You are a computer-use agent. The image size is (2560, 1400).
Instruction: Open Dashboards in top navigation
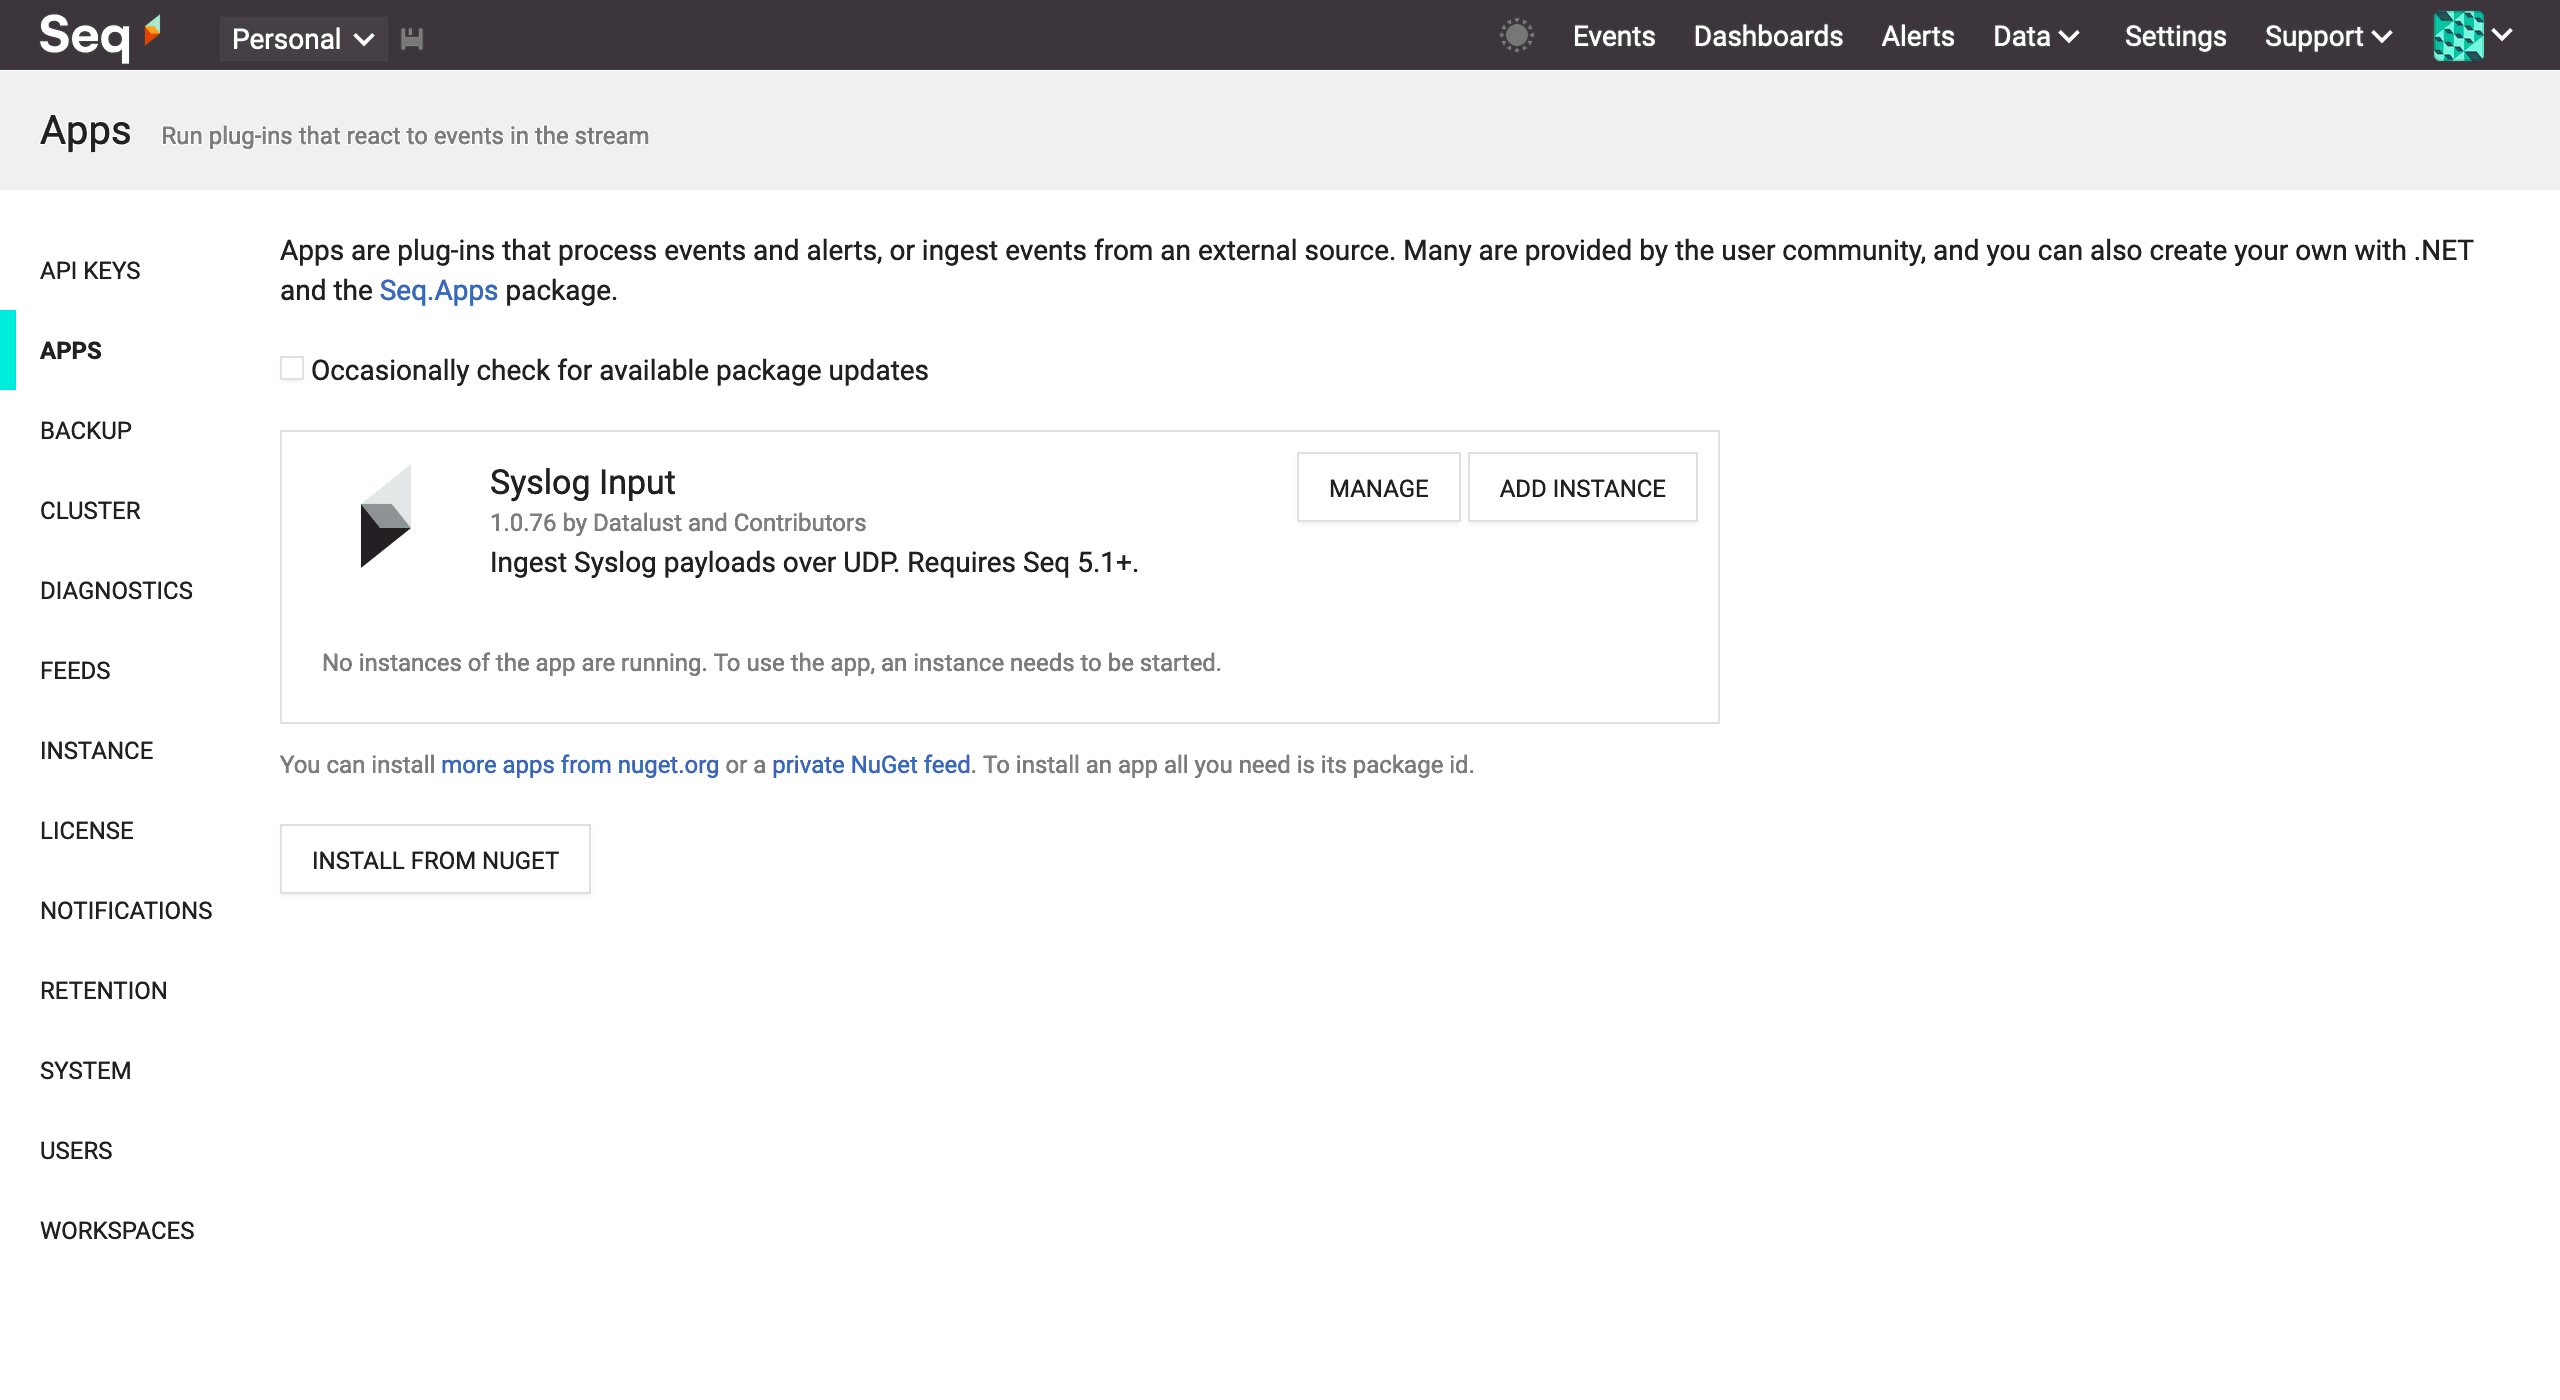pos(1767,36)
